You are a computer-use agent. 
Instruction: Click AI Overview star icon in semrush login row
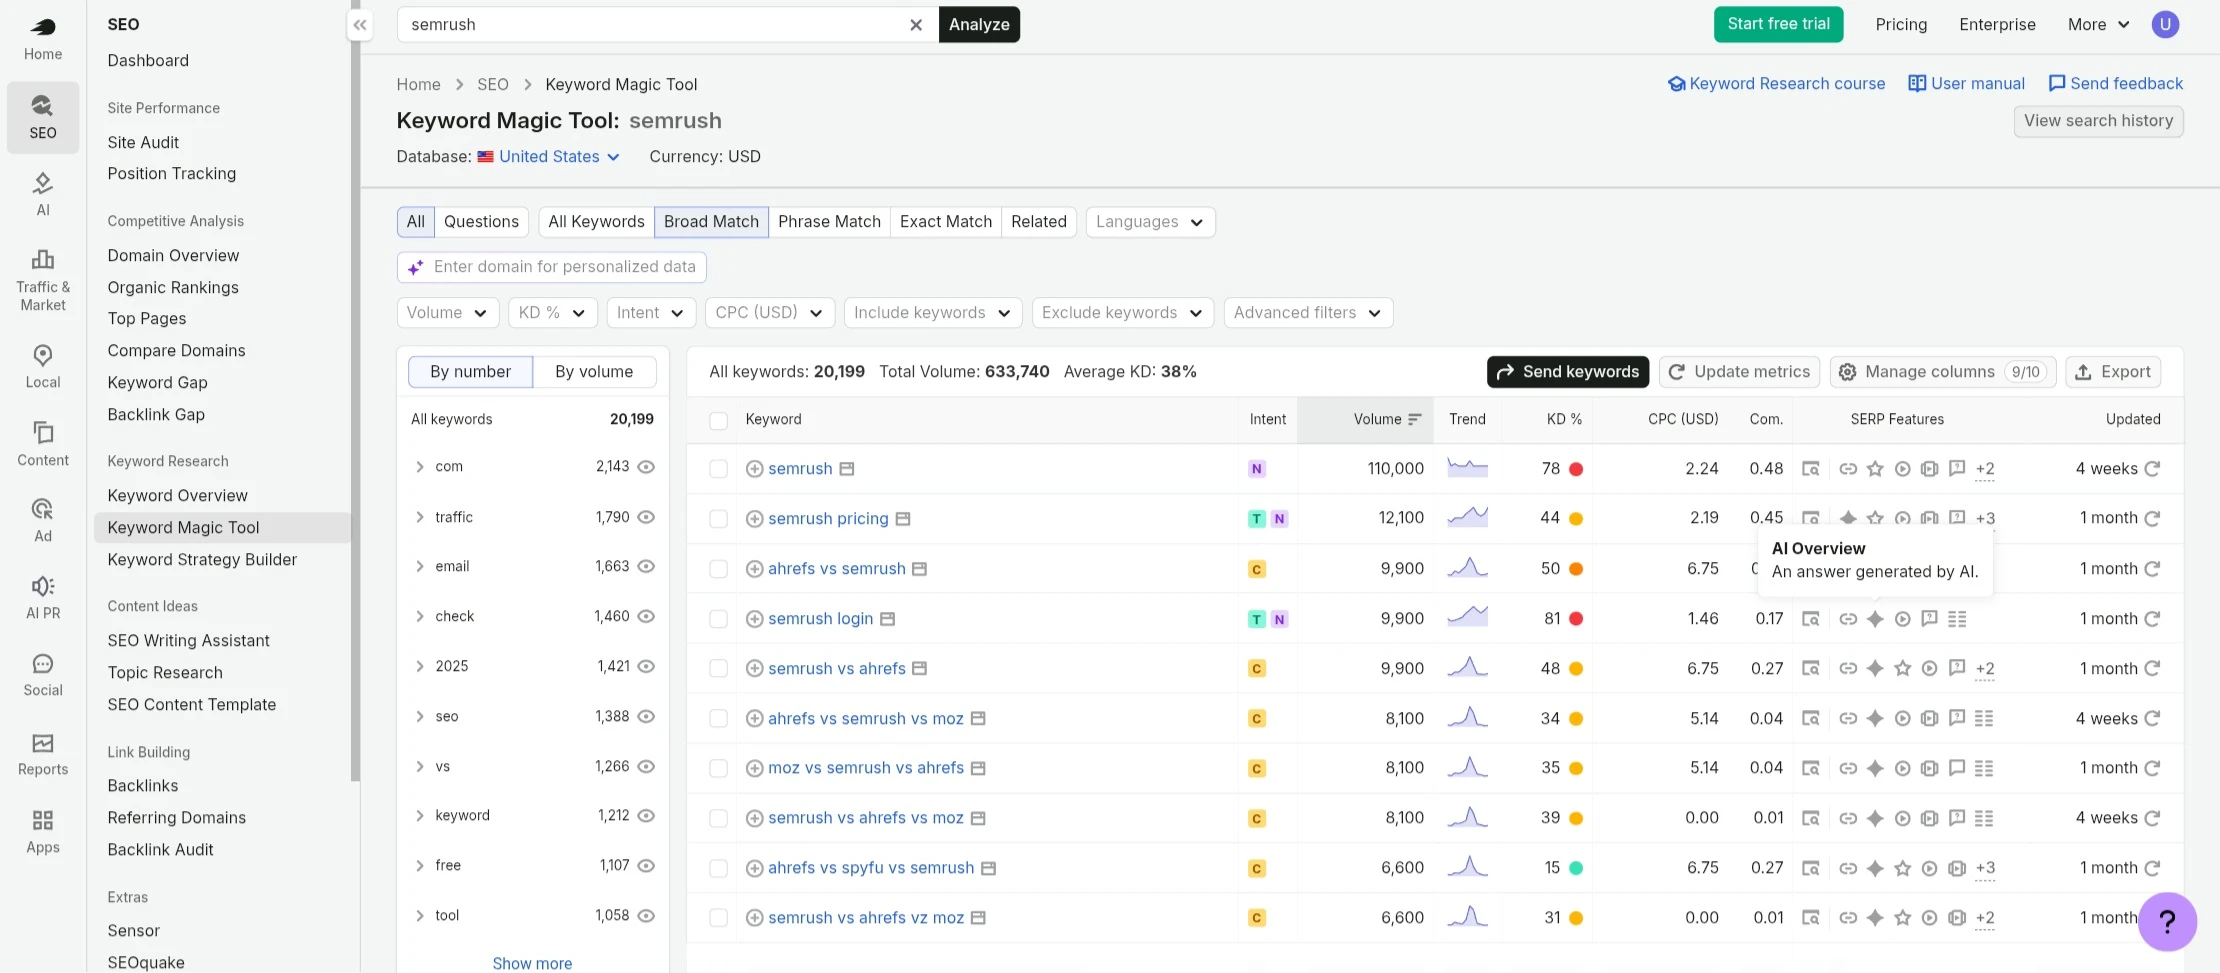pos(1875,619)
